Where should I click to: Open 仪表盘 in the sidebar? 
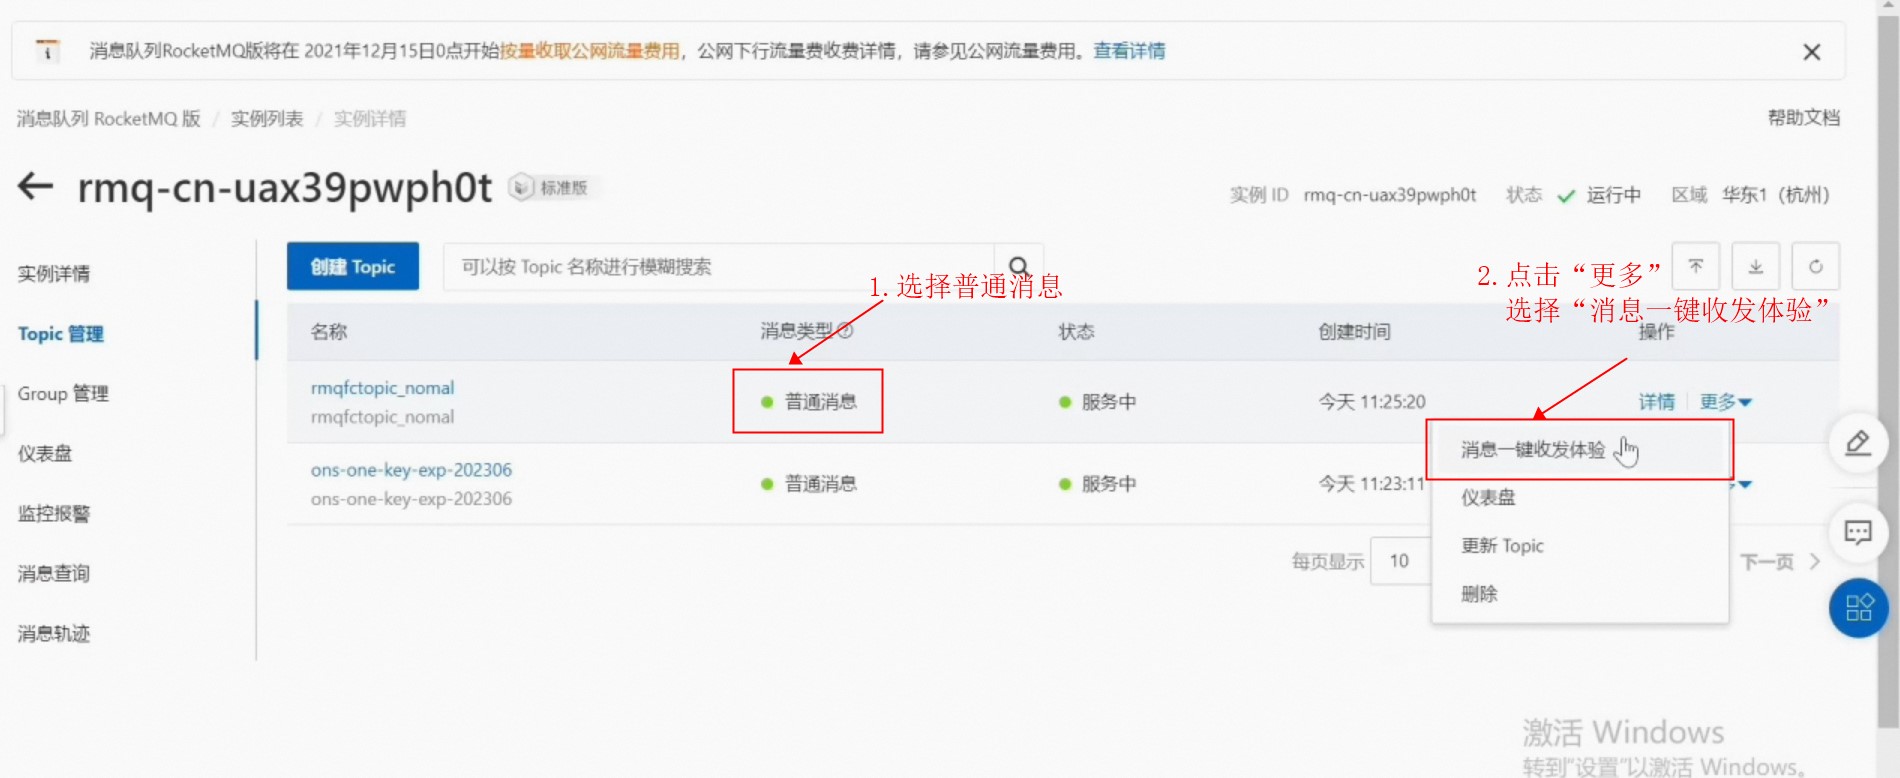click(45, 453)
